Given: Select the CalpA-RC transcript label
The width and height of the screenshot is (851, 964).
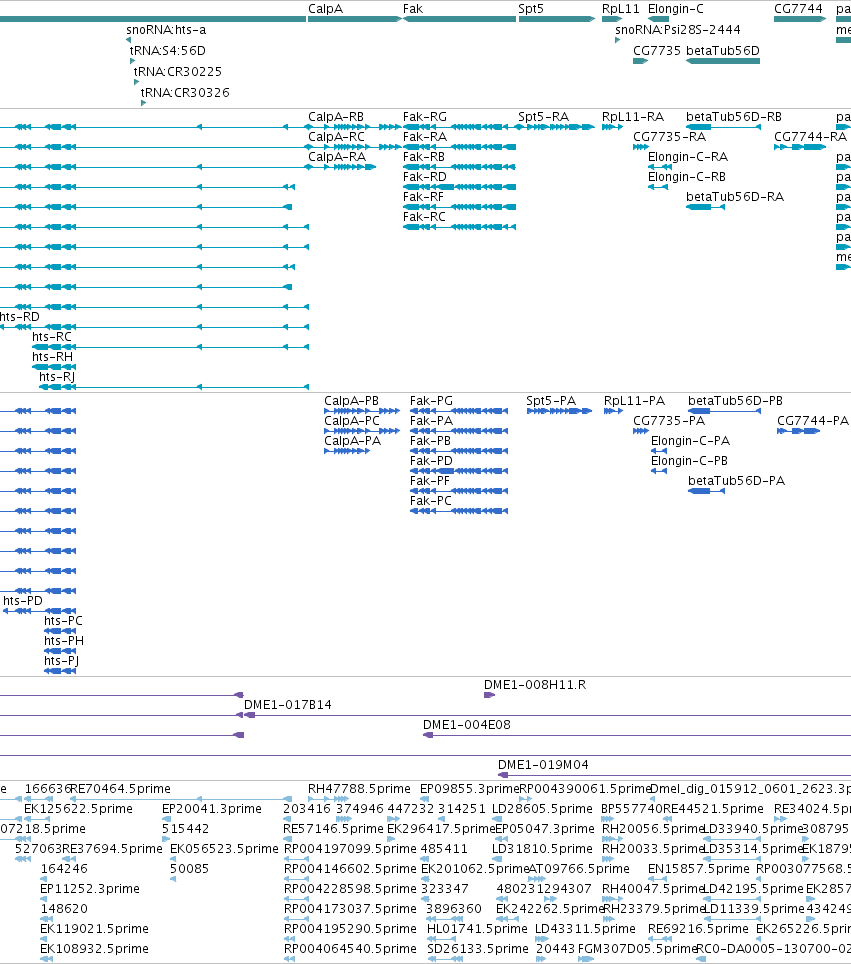Looking at the screenshot, I should coord(336,137).
